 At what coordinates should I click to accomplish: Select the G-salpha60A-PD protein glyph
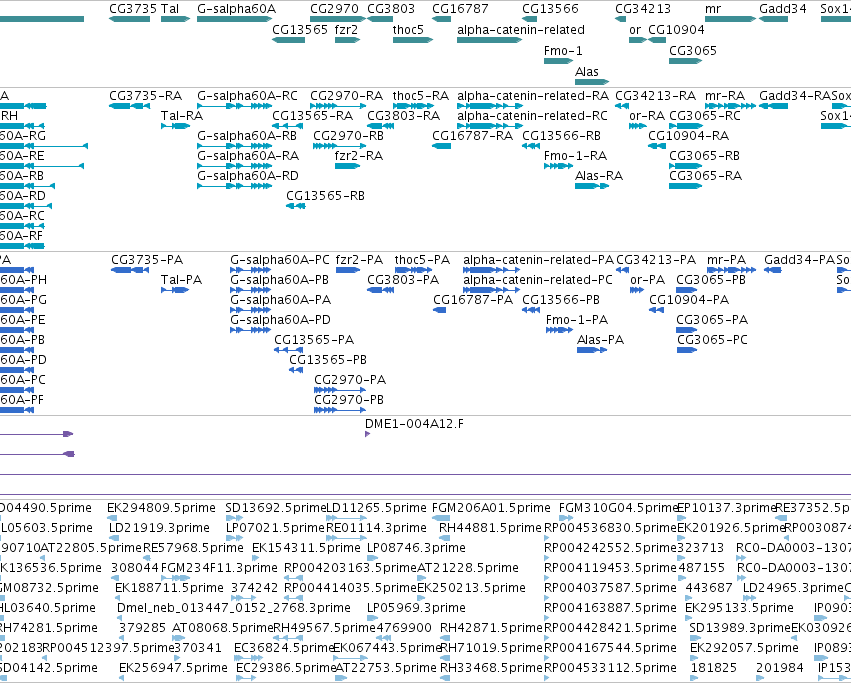tap(250, 330)
